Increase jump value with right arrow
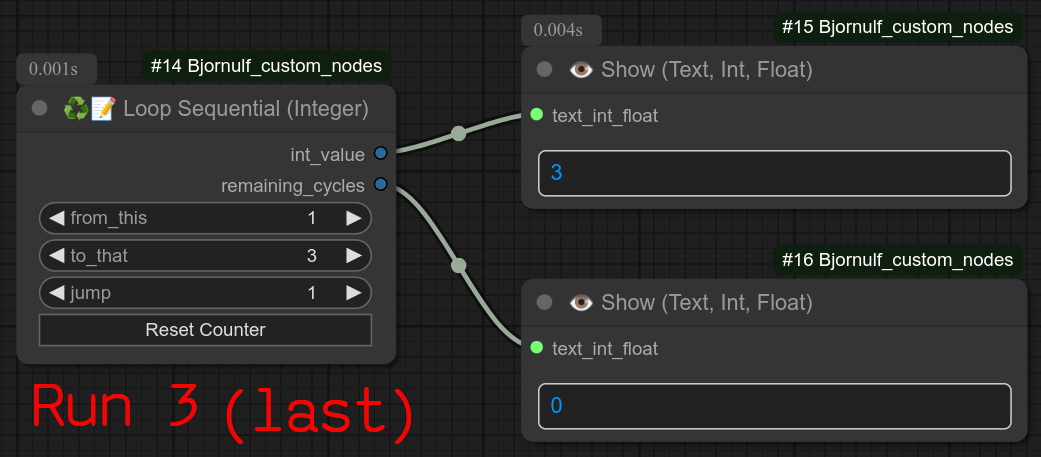 (x=353, y=293)
